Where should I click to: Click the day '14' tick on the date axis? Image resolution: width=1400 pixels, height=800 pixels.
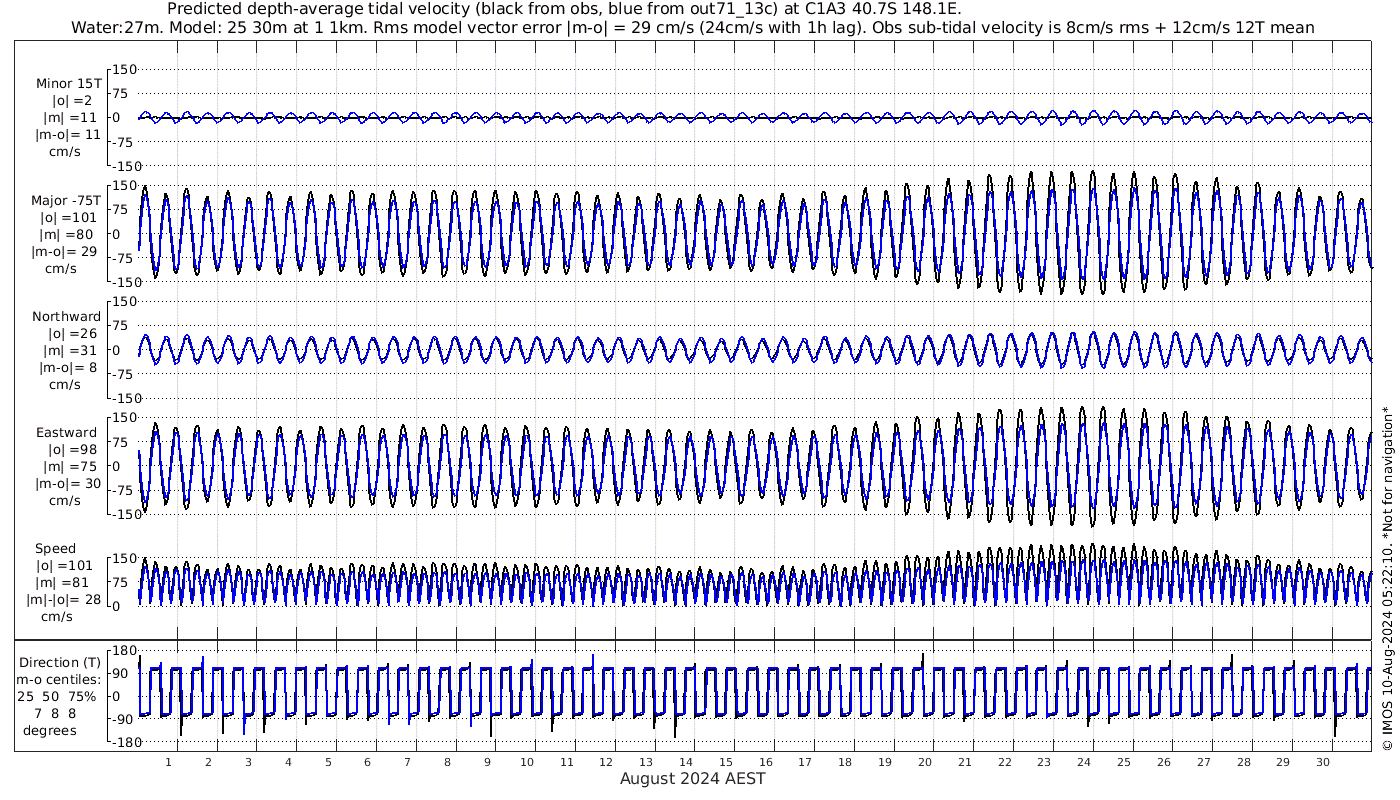point(686,762)
